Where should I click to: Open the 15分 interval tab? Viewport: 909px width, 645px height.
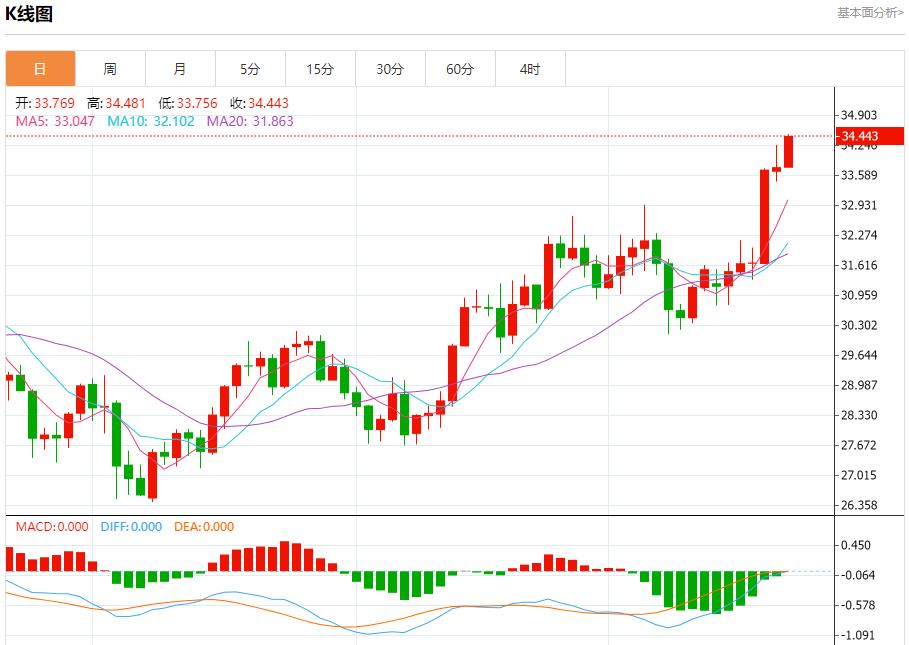[320, 69]
